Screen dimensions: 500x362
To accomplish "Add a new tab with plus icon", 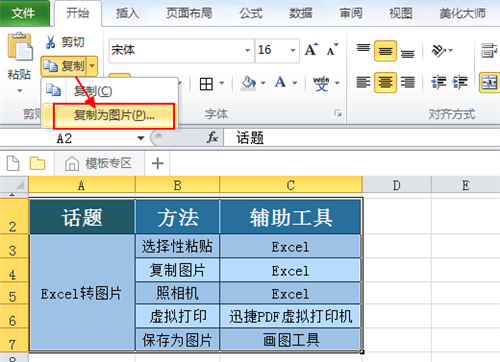I will [x=157, y=163].
